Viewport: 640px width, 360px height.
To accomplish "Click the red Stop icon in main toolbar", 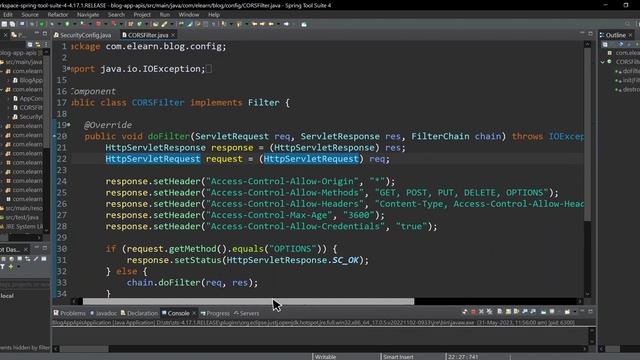I will 98,24.
